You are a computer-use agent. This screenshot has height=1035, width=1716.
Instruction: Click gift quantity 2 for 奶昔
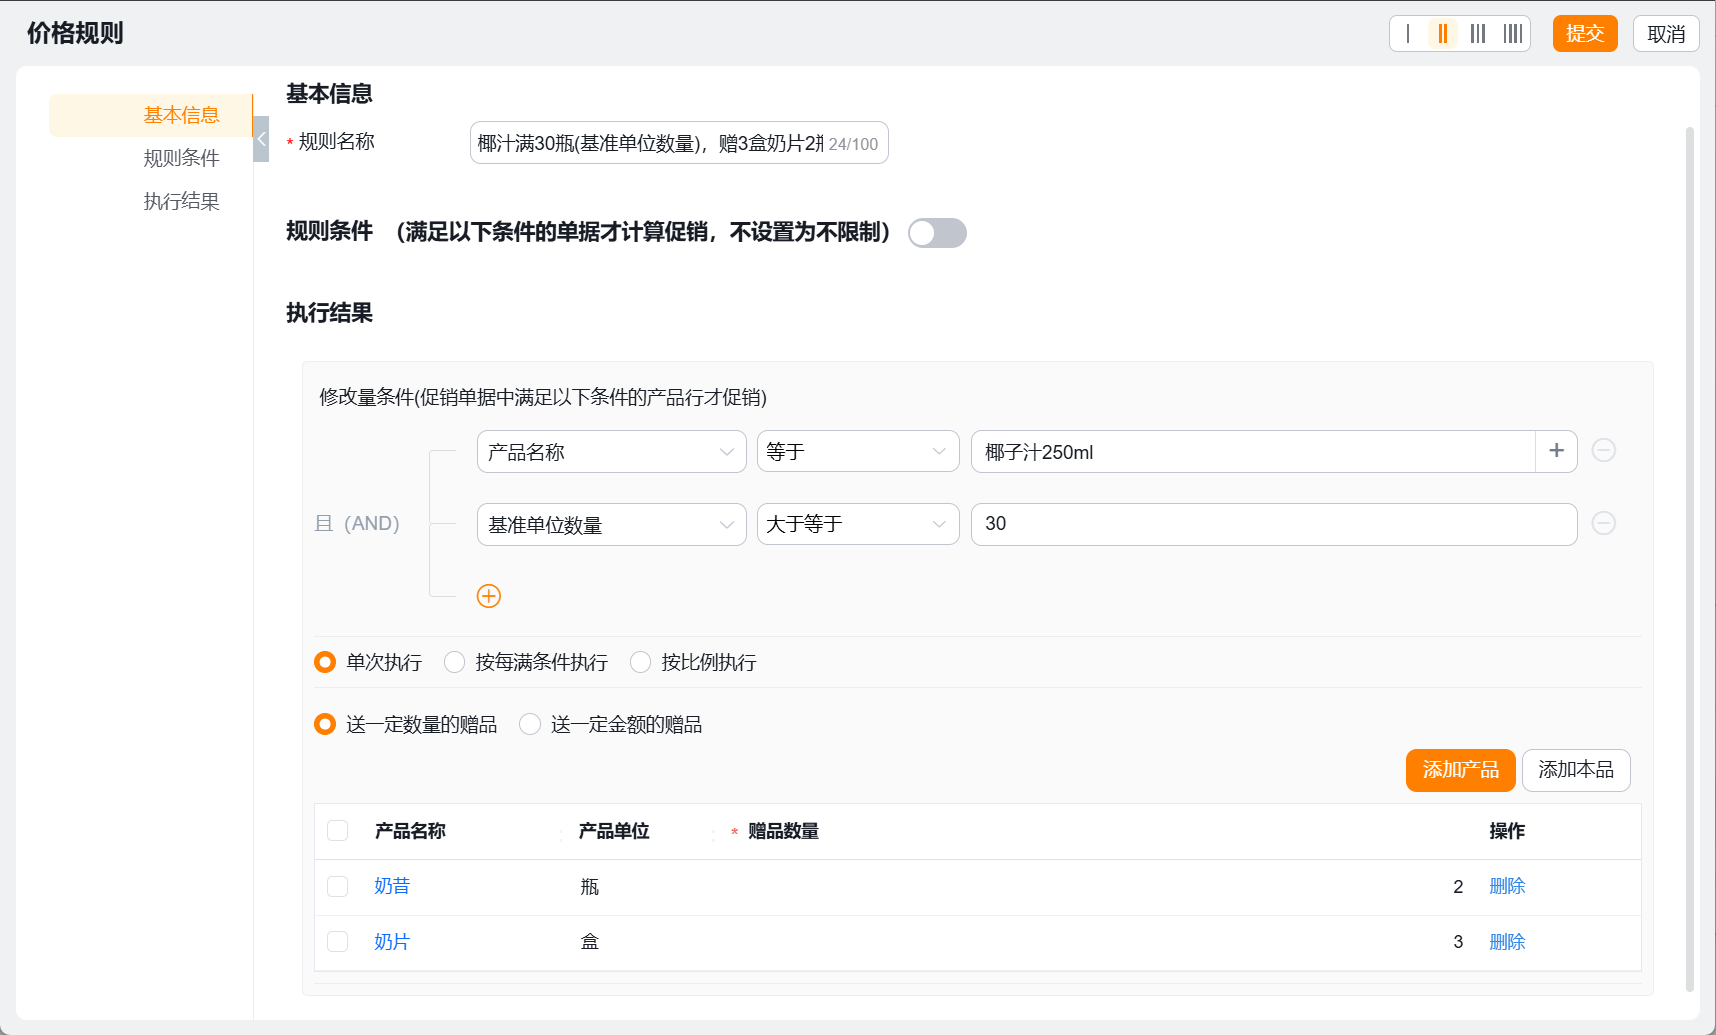point(1458,887)
